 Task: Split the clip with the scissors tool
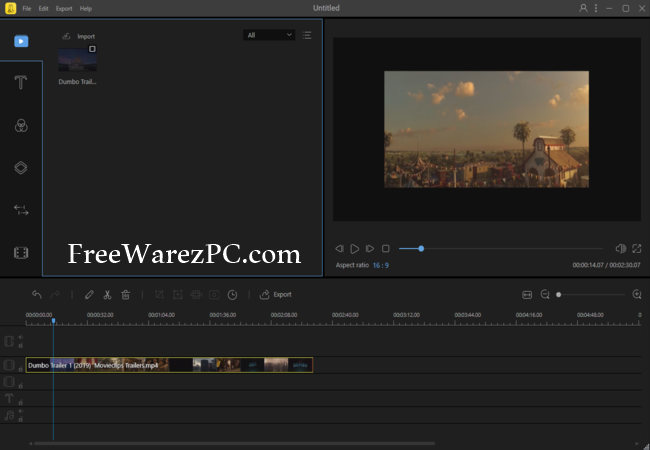tap(107, 295)
